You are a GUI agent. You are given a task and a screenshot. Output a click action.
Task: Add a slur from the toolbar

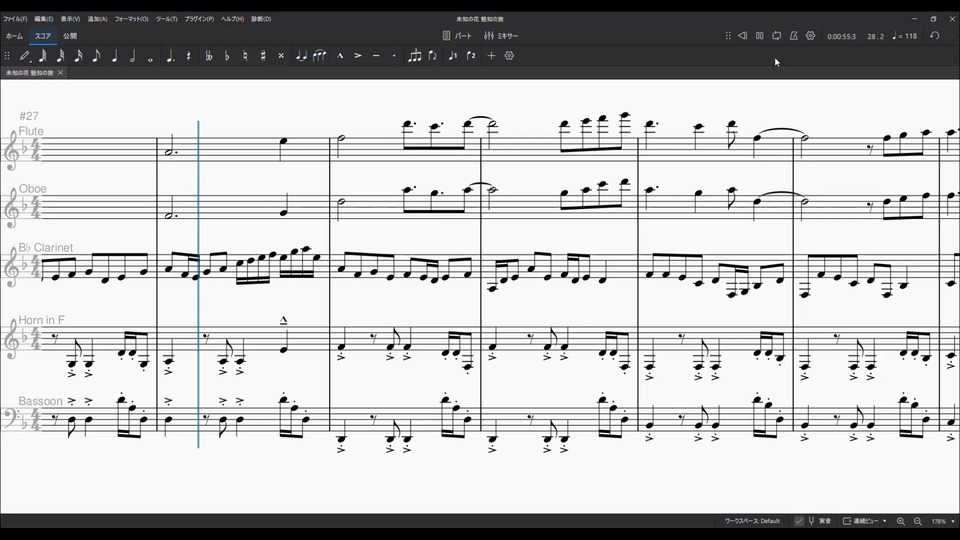point(320,56)
